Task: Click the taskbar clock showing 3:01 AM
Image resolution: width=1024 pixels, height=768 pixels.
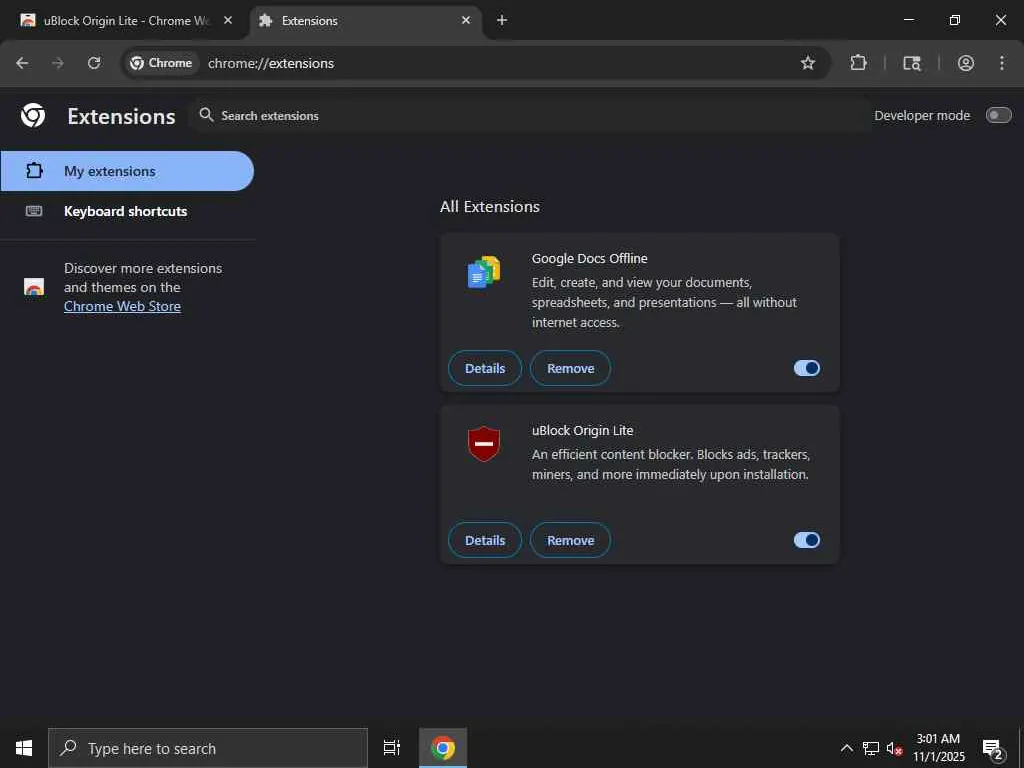Action: point(938,748)
